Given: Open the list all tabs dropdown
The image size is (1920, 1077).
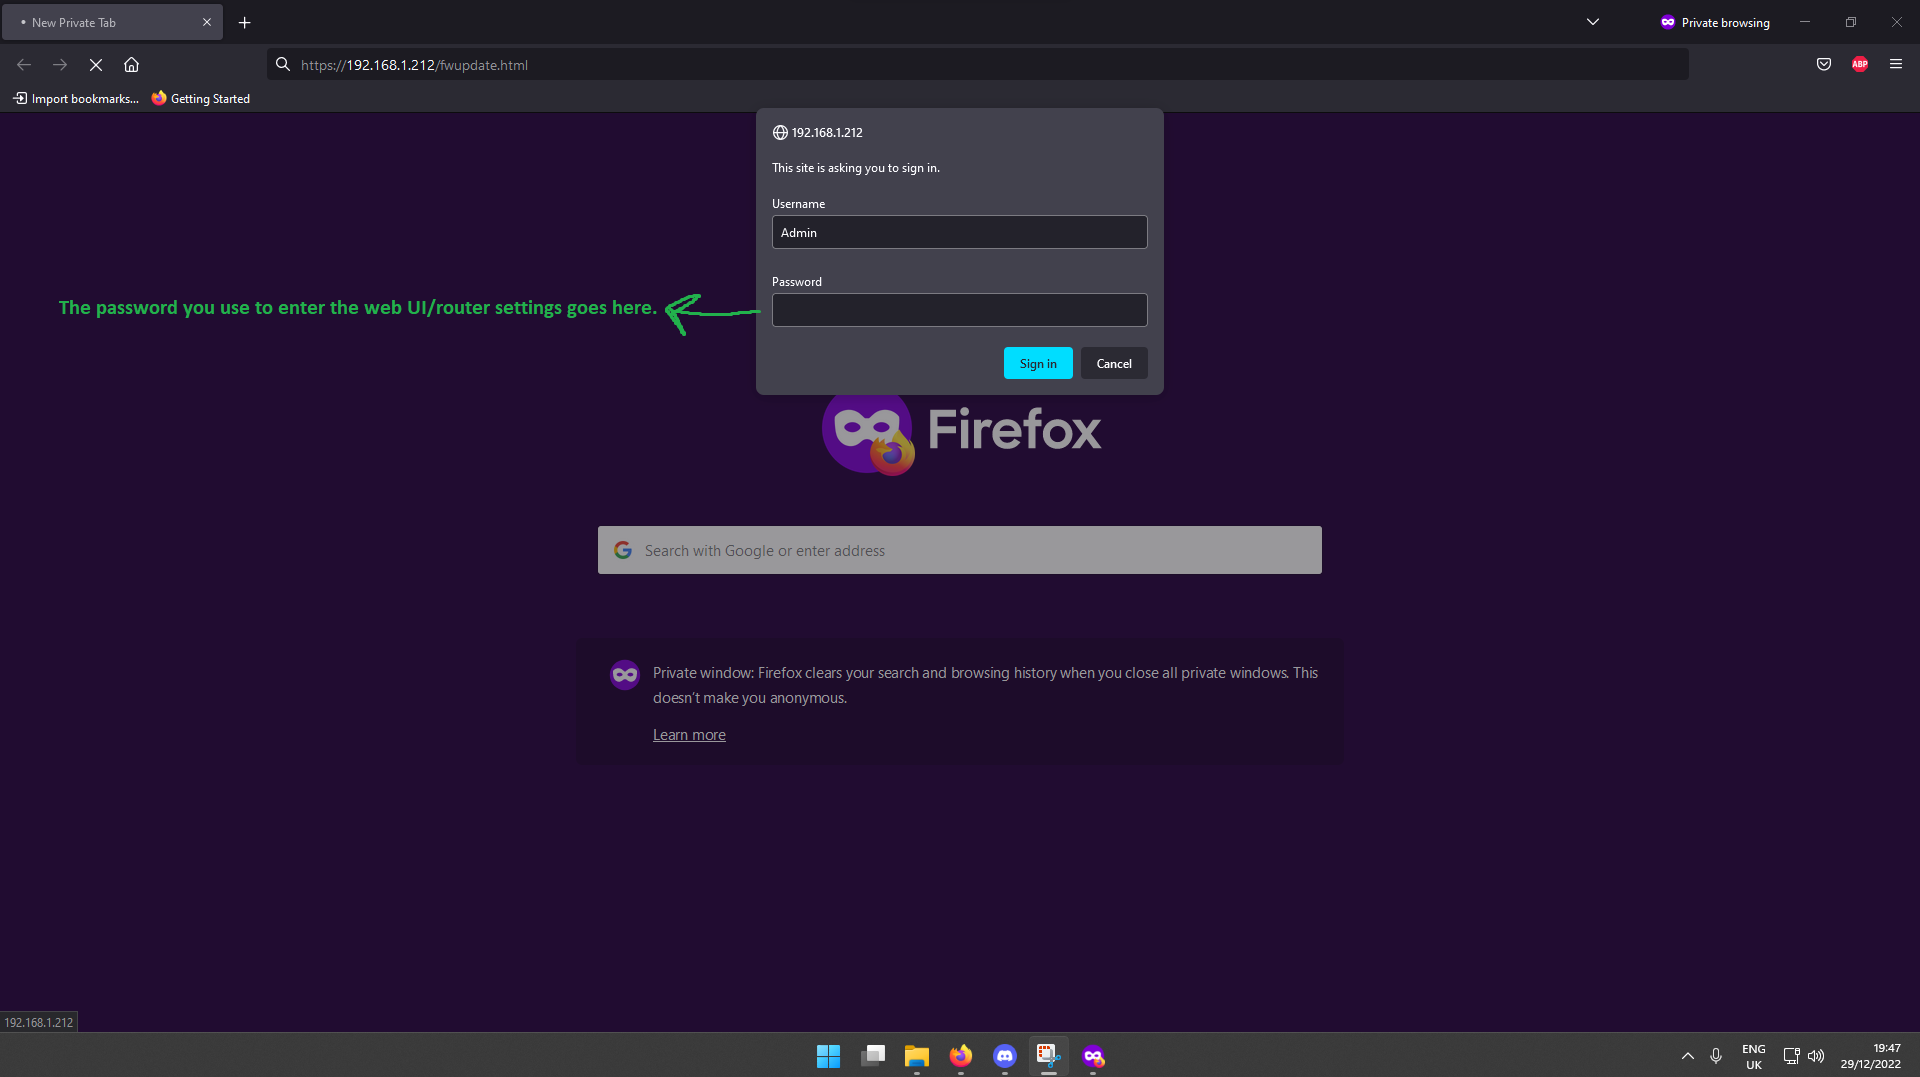Looking at the screenshot, I should (1593, 22).
